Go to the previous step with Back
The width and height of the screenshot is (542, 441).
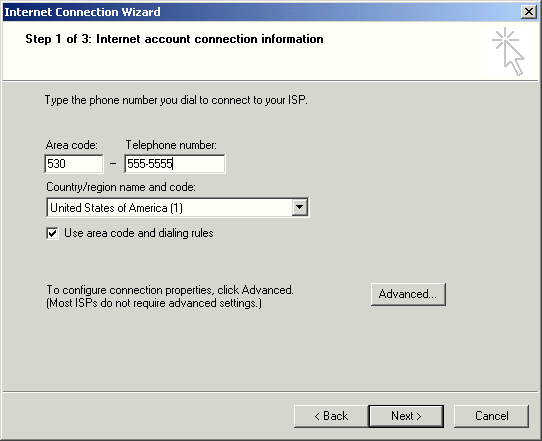click(331, 416)
